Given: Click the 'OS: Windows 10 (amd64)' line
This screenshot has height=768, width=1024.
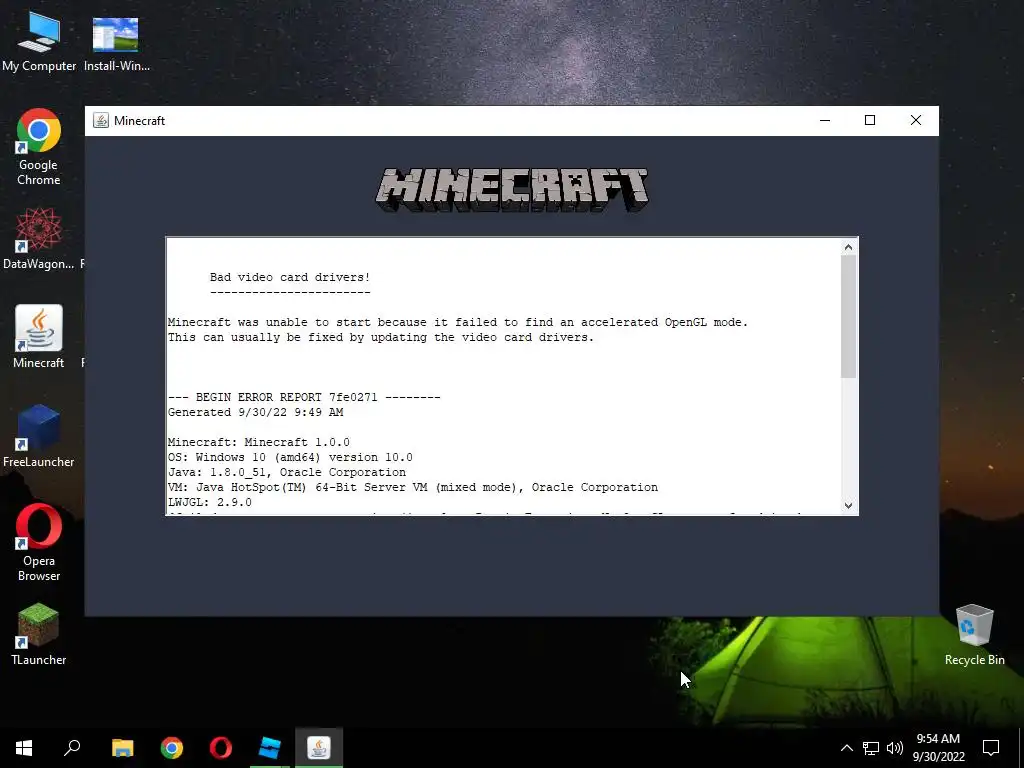Looking at the screenshot, I should [290, 457].
